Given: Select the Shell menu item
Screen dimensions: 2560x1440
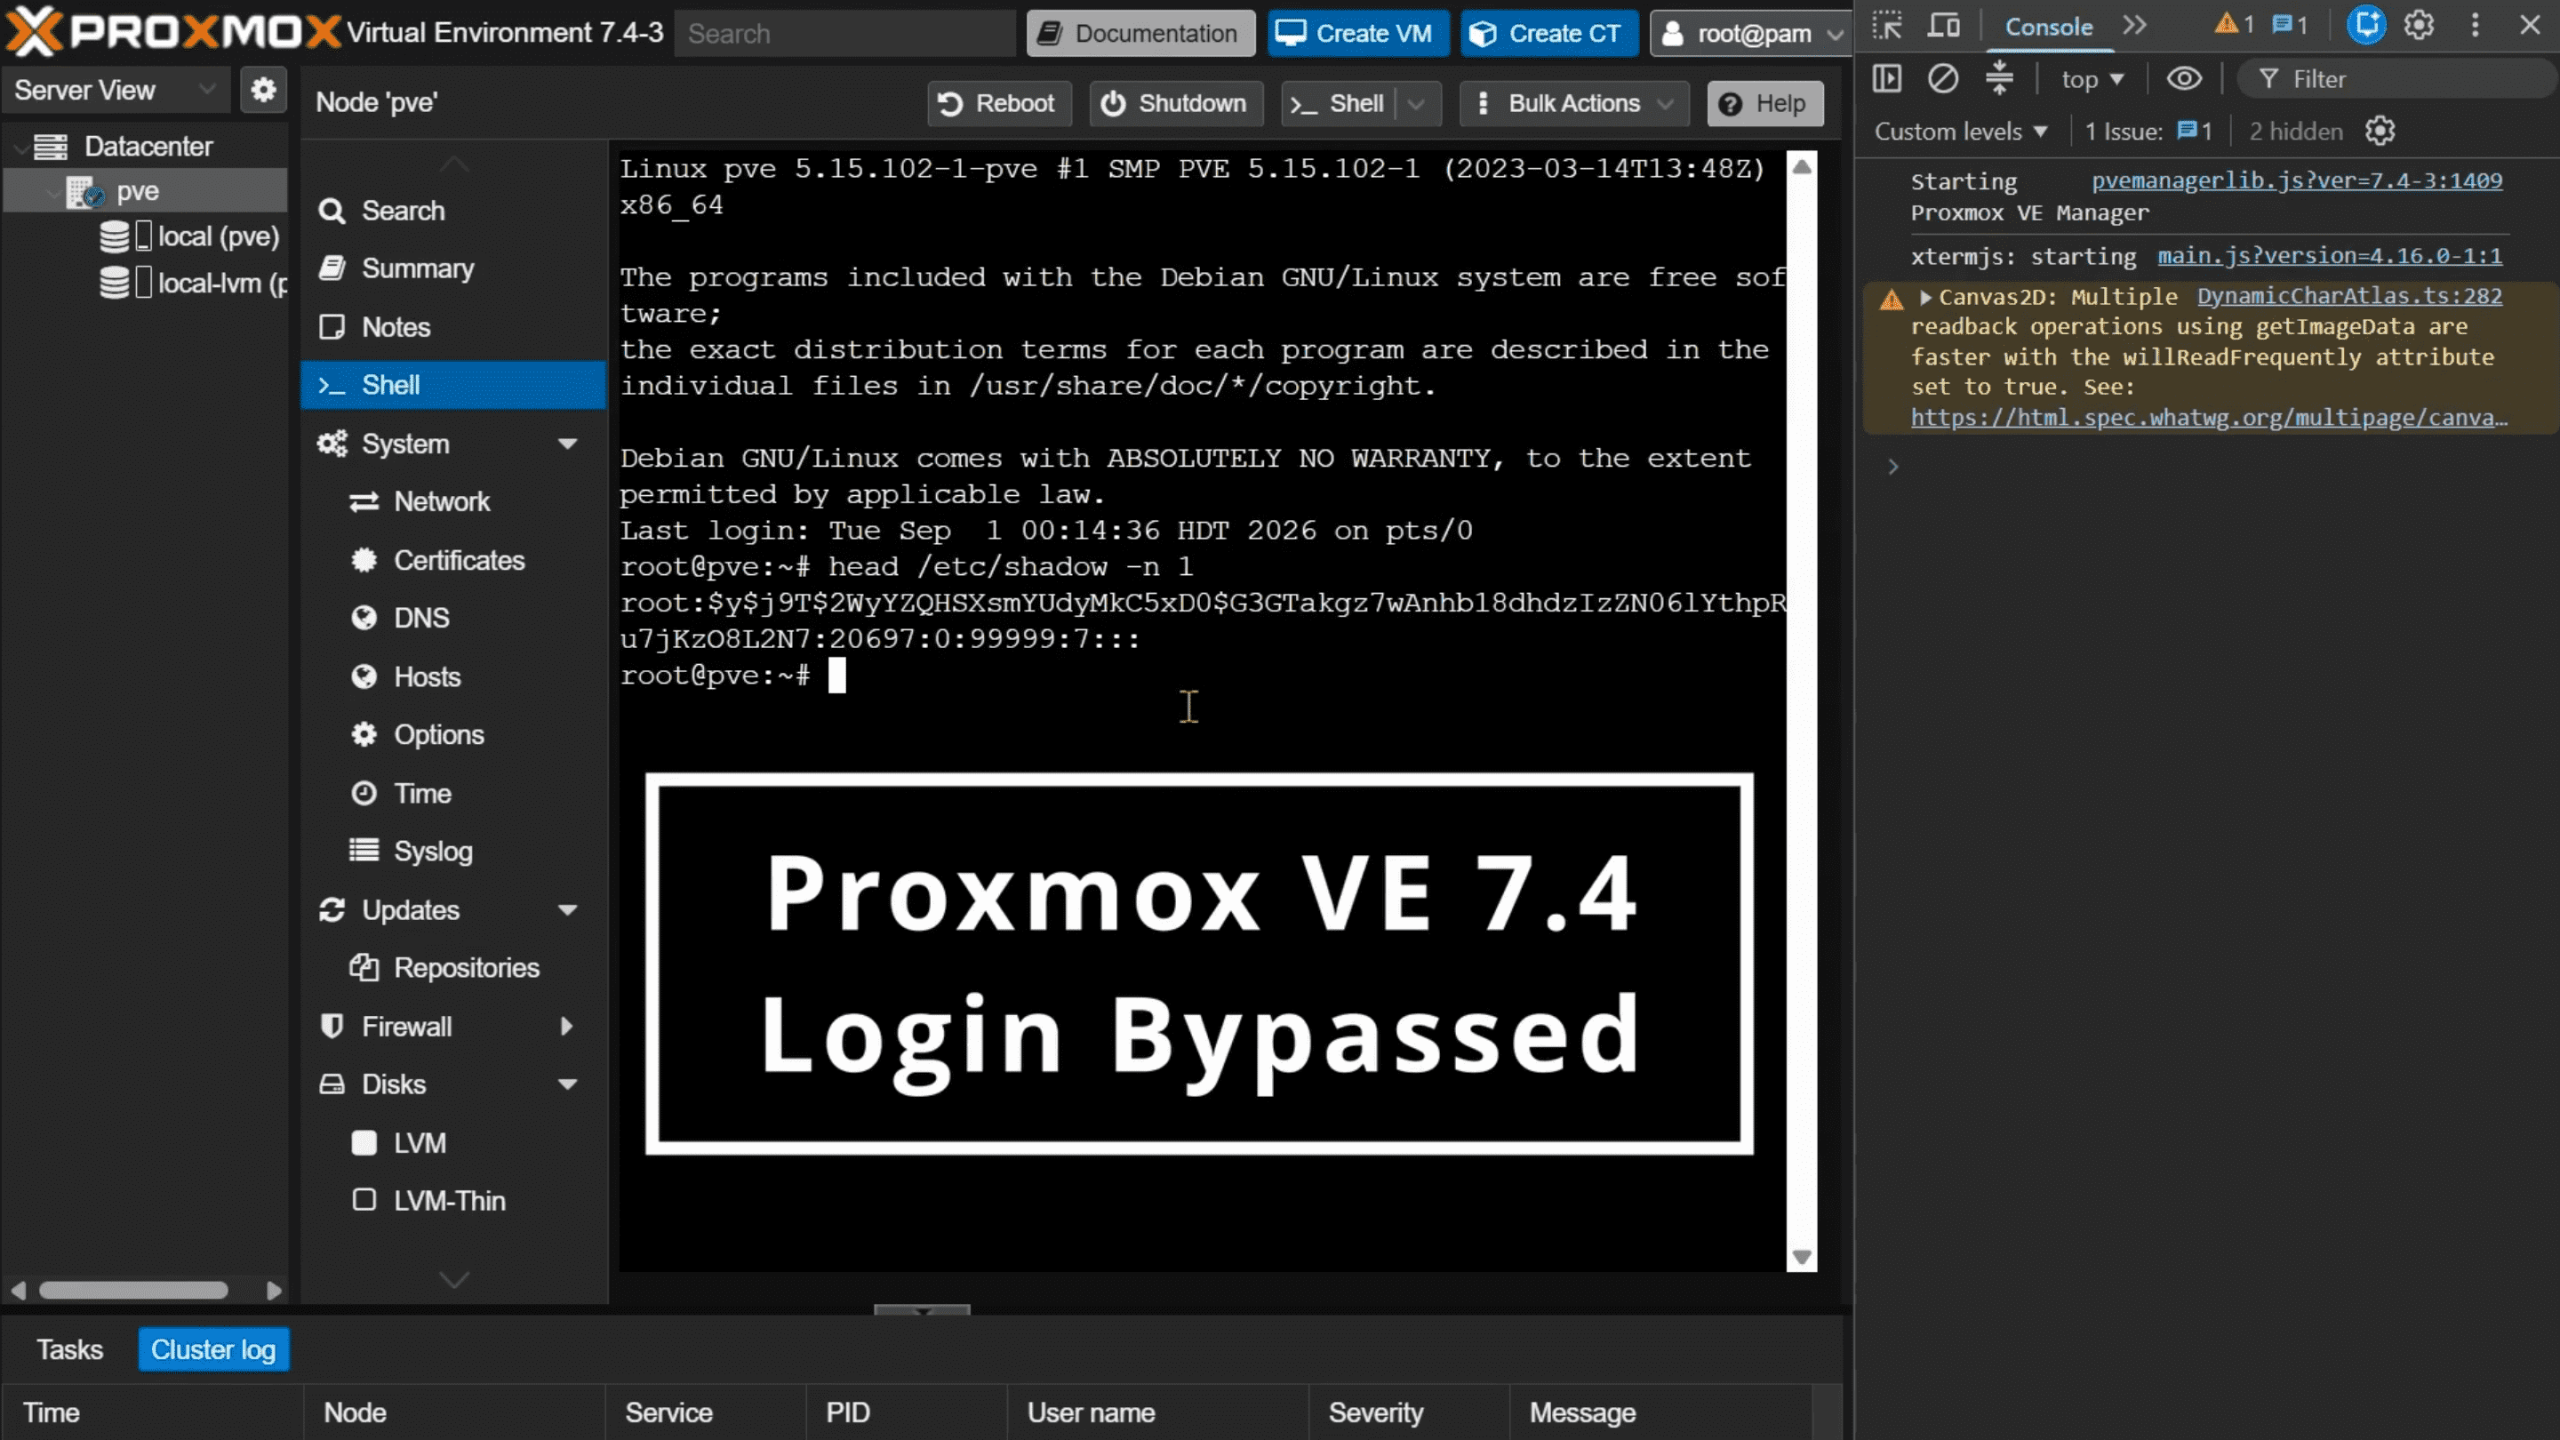Looking at the screenshot, I should click(453, 385).
